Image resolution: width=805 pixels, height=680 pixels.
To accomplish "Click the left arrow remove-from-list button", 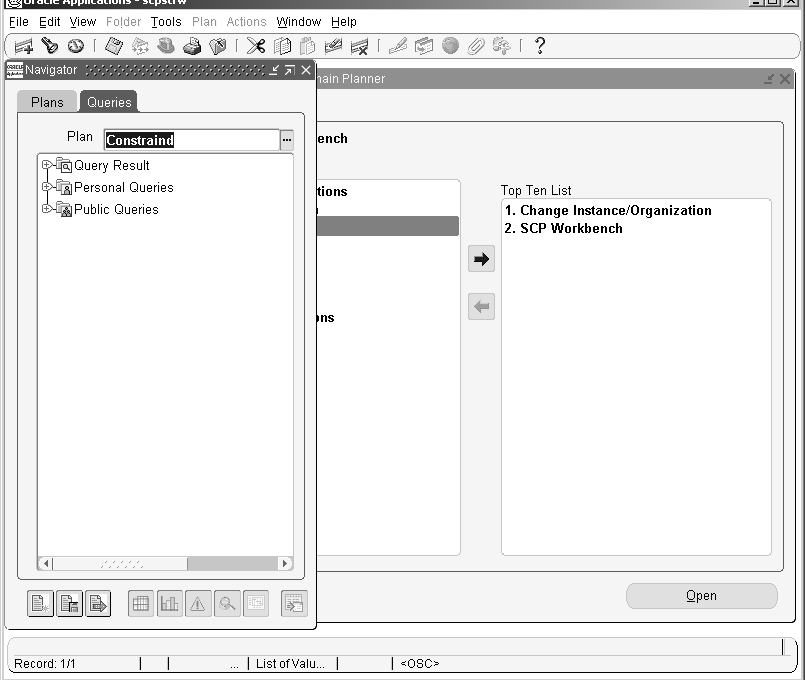I will coord(481,306).
